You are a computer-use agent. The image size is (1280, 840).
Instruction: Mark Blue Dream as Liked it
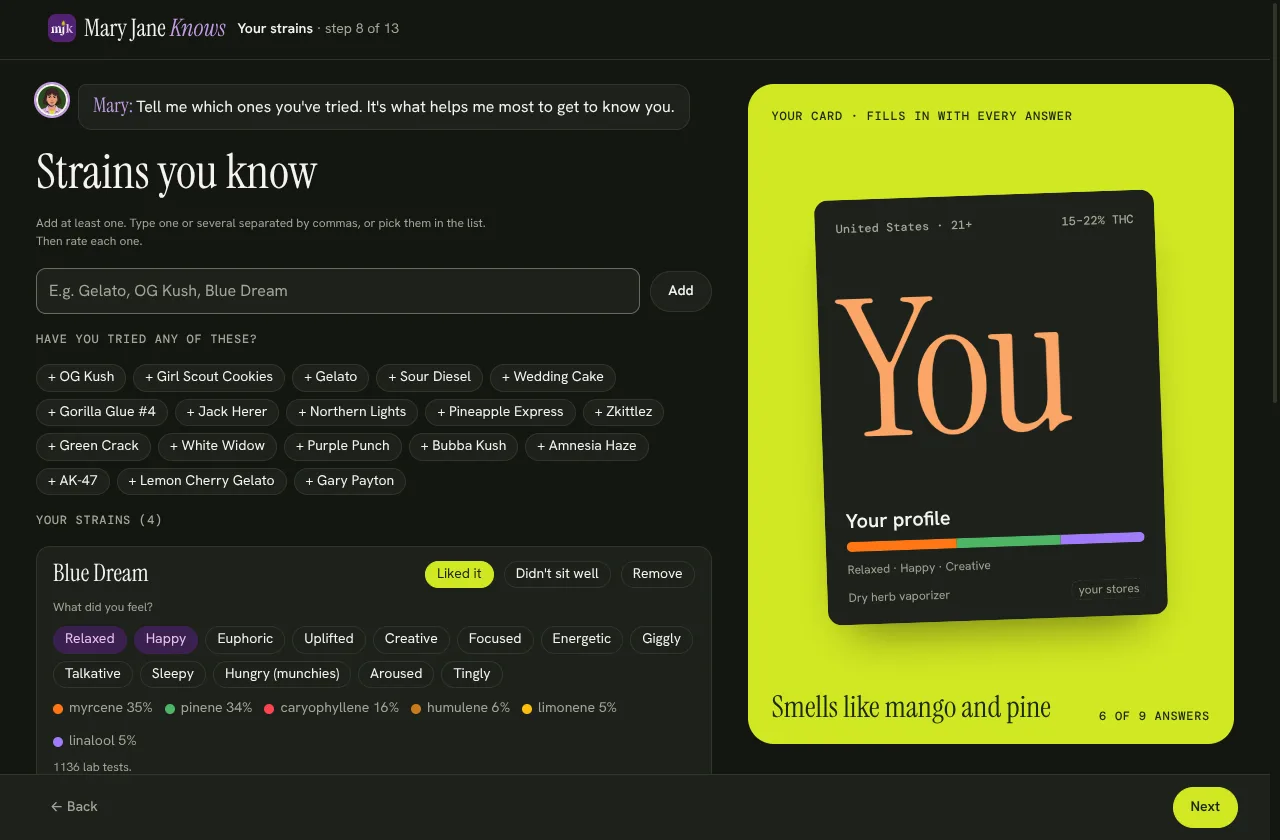pos(459,574)
